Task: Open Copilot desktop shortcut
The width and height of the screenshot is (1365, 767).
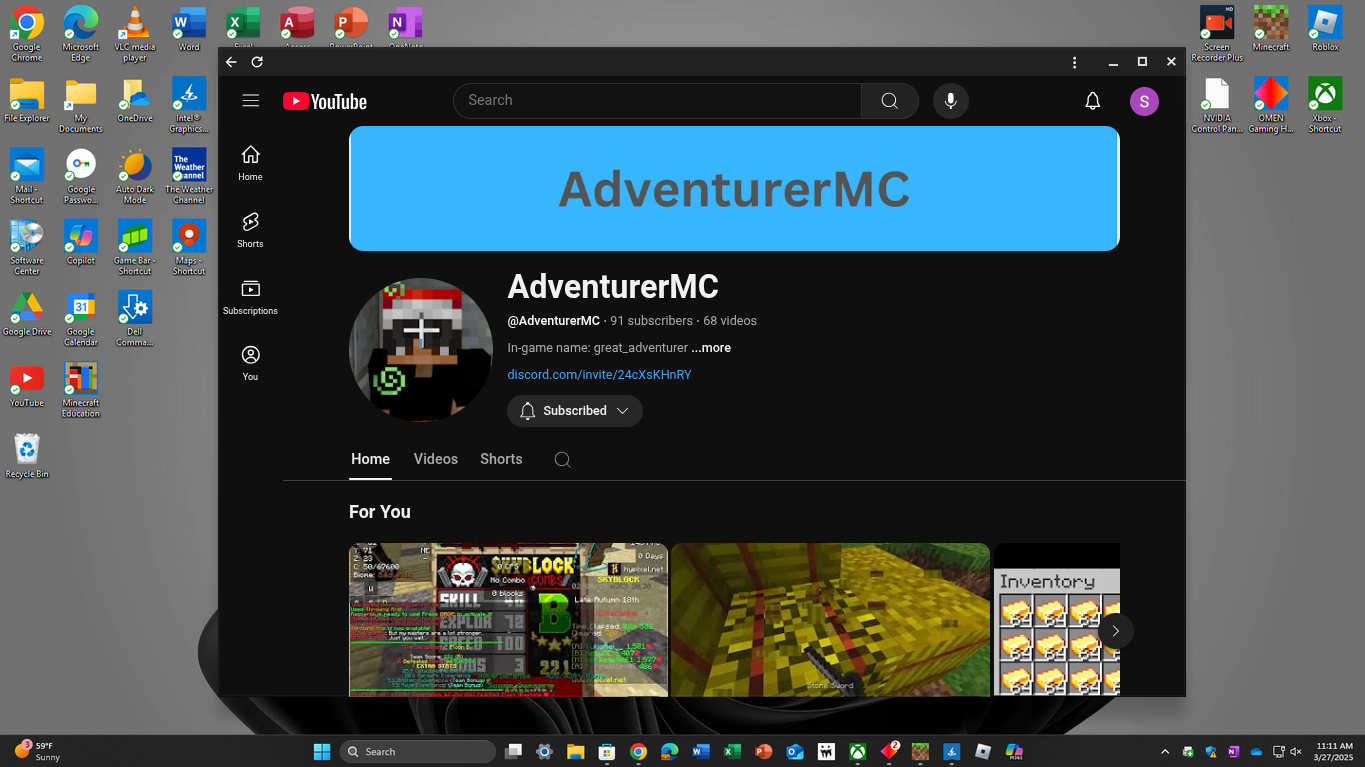Action: 81,243
